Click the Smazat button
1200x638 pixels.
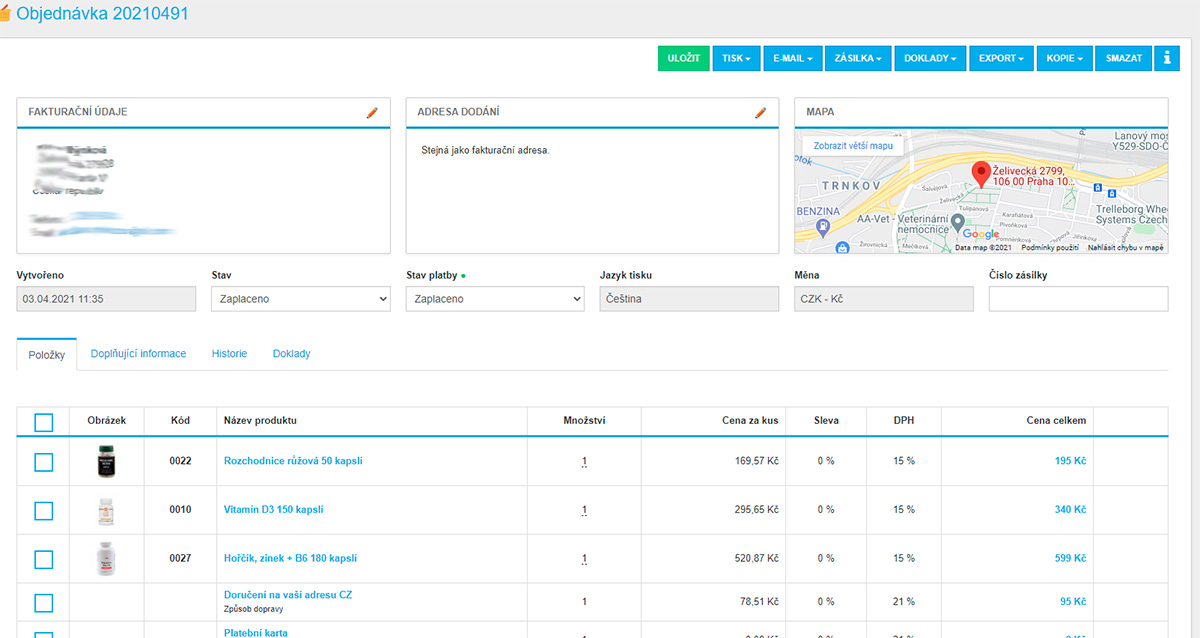(1123, 58)
